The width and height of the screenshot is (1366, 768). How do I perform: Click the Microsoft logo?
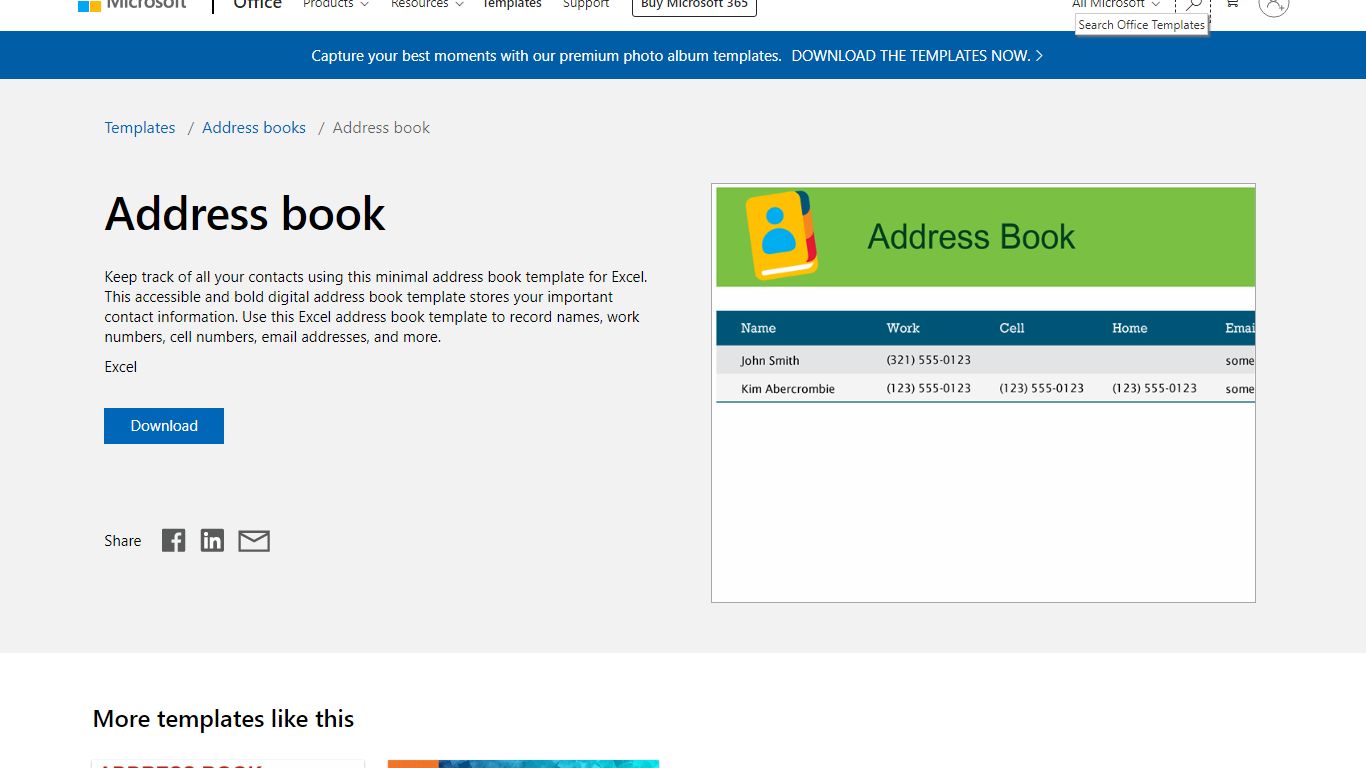[132, 4]
